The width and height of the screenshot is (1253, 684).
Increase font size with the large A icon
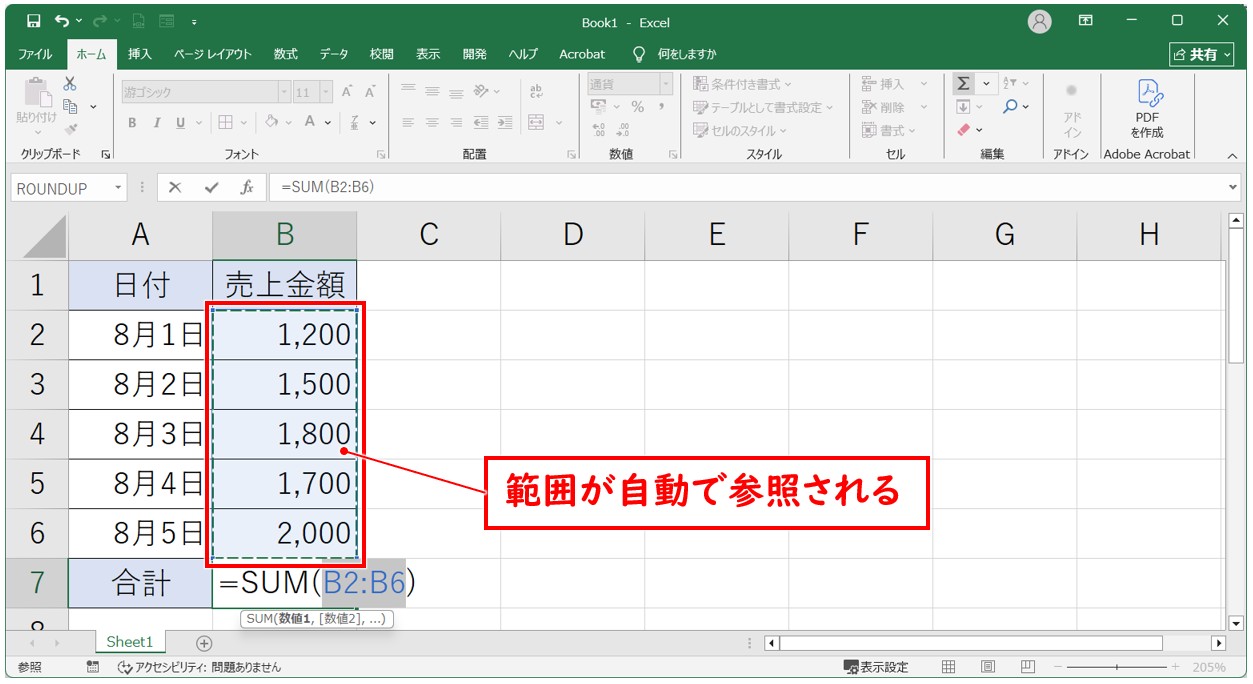(347, 92)
